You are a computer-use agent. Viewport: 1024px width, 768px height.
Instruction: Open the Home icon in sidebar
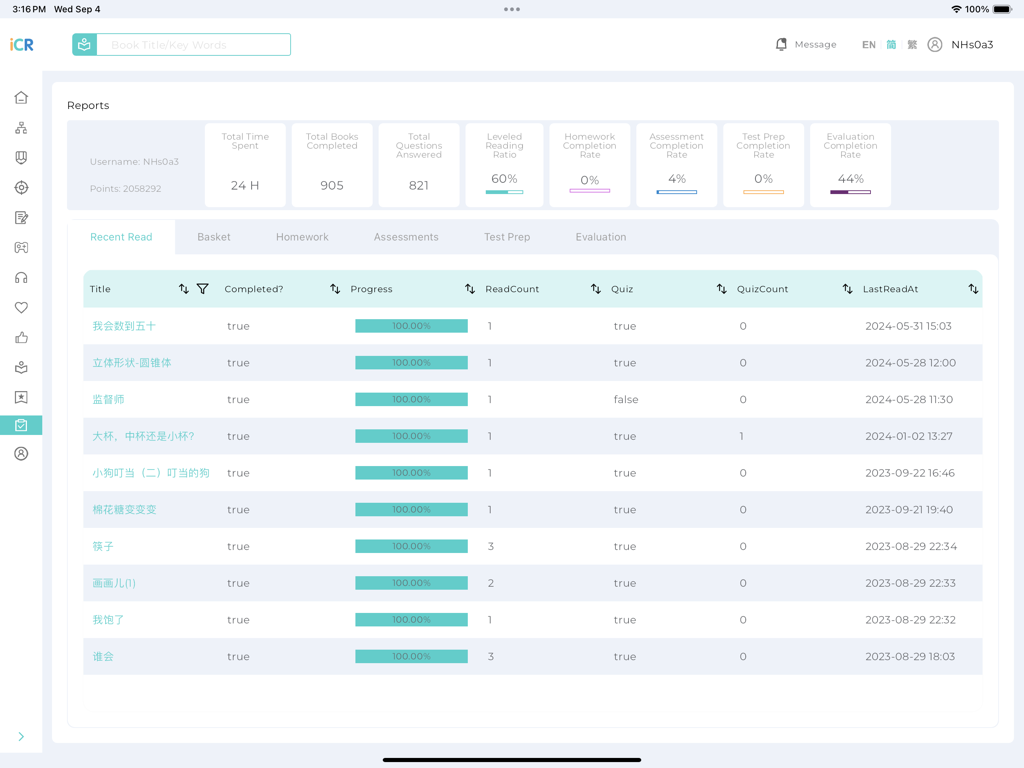coord(21,97)
